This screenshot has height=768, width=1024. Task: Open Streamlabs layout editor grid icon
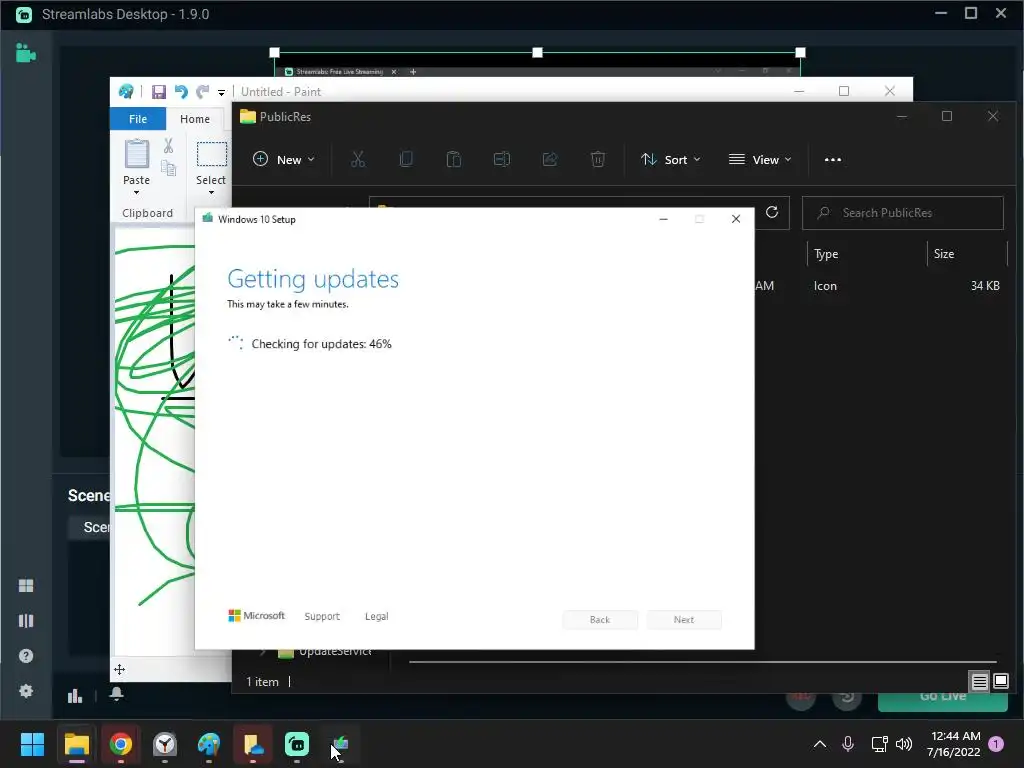26,586
